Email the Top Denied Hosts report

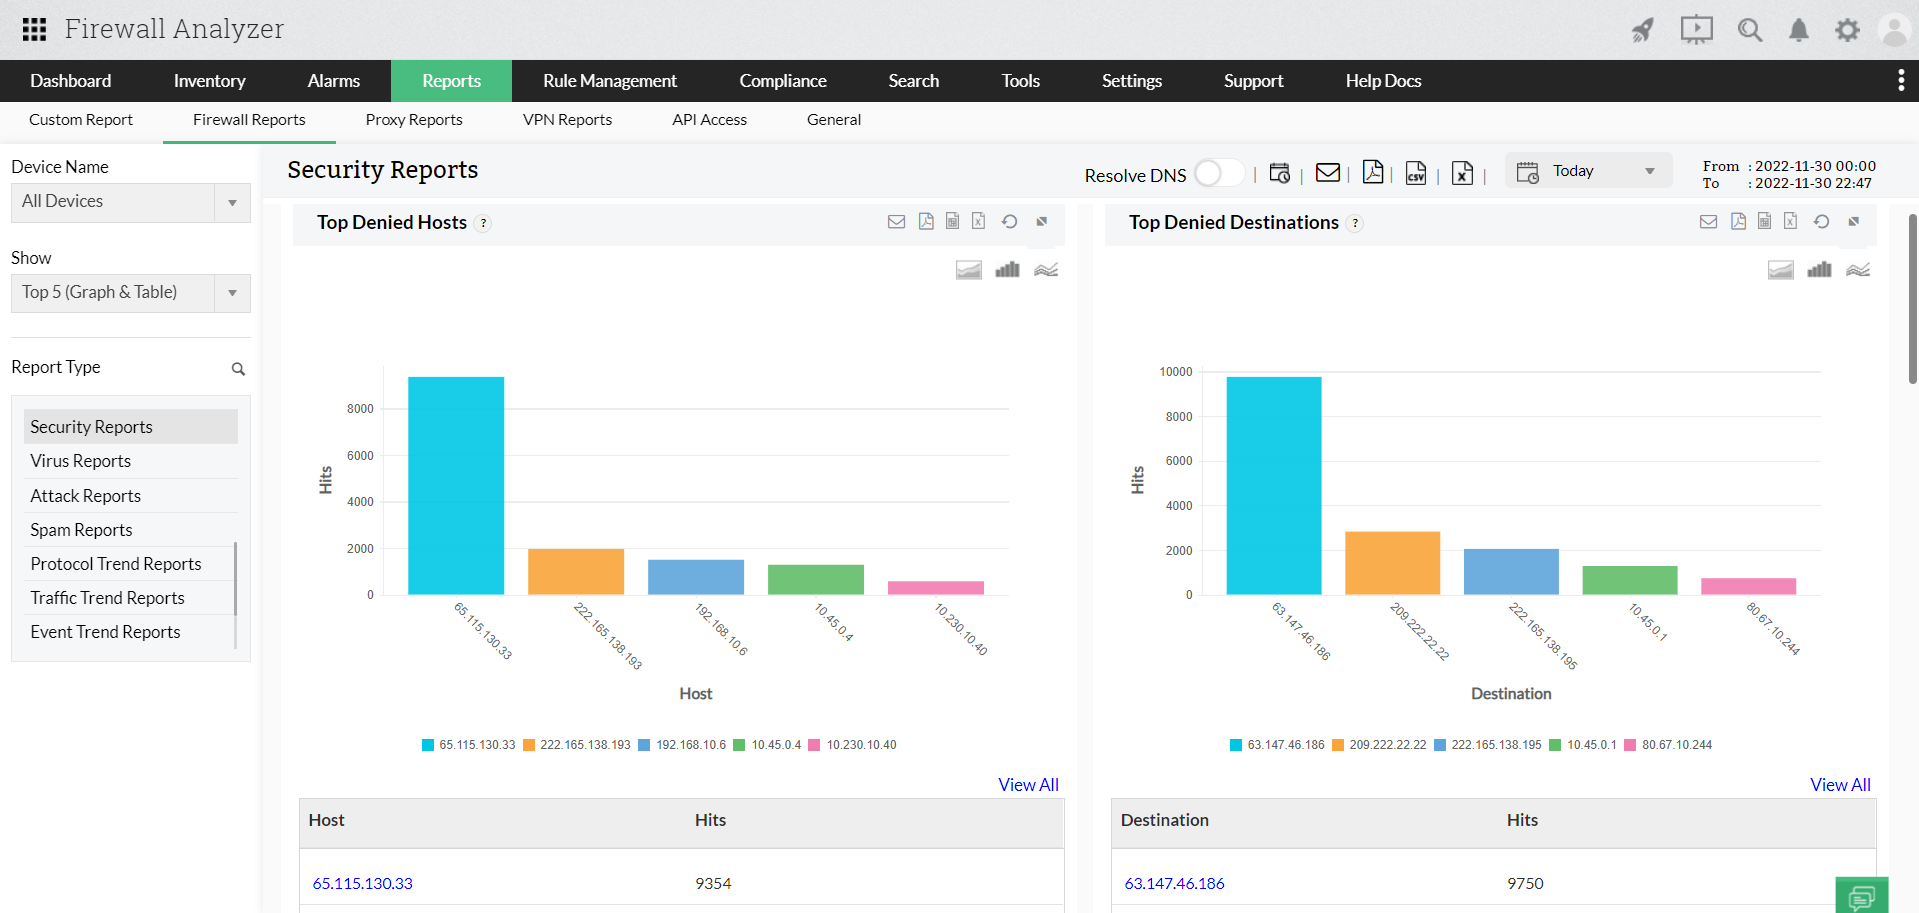pos(896,221)
